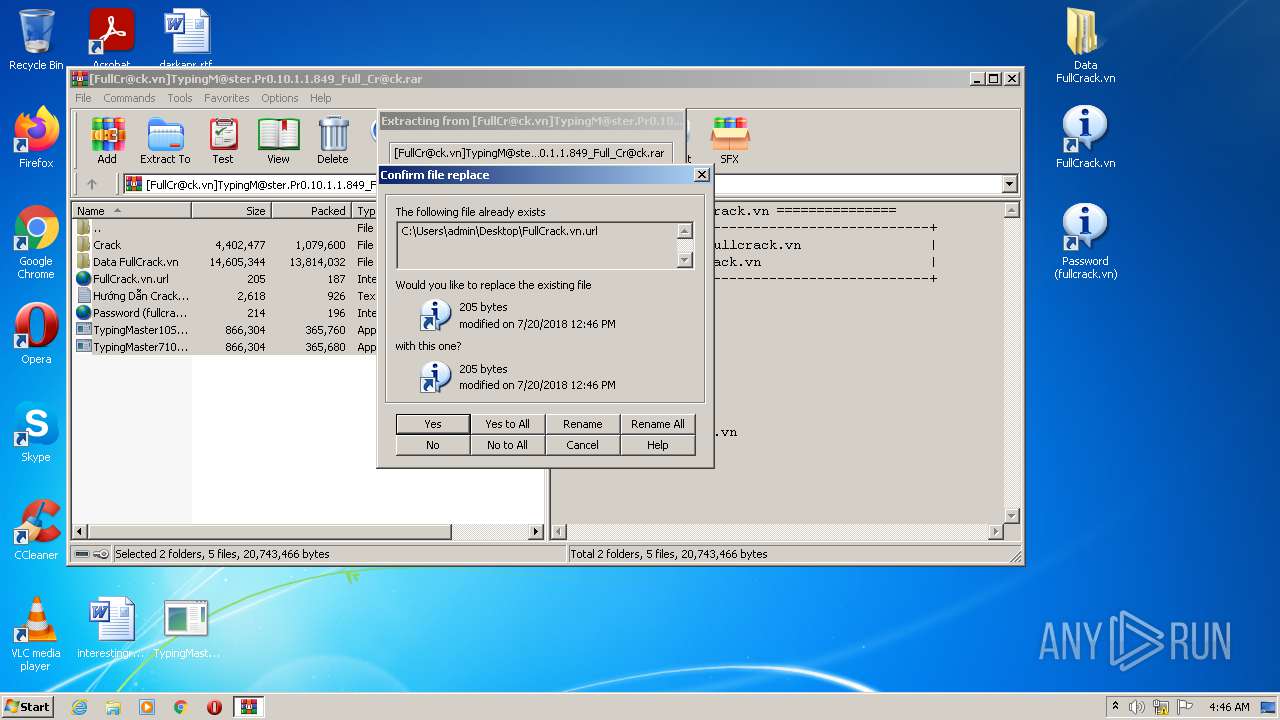The width and height of the screenshot is (1280, 720).
Task: Click the Windows Explorer taskbar icon
Action: pyautogui.click(x=113, y=707)
